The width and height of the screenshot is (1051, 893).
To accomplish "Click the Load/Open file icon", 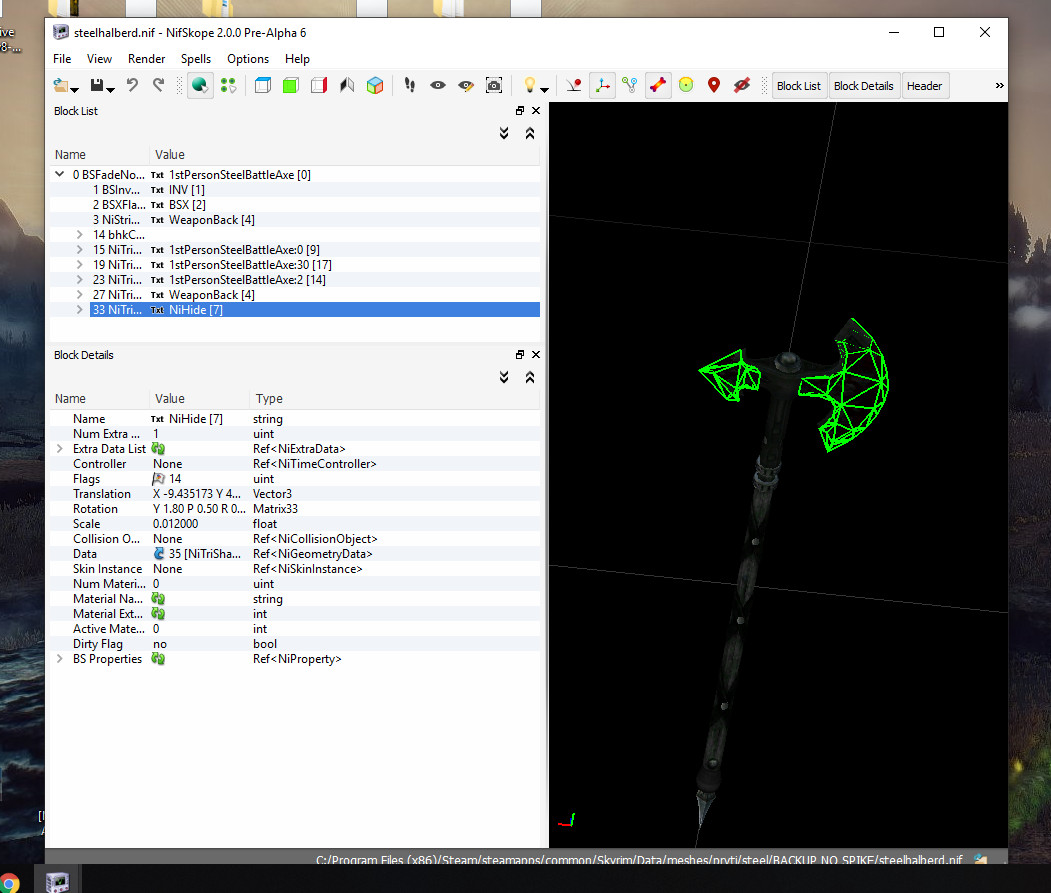I will coord(60,85).
